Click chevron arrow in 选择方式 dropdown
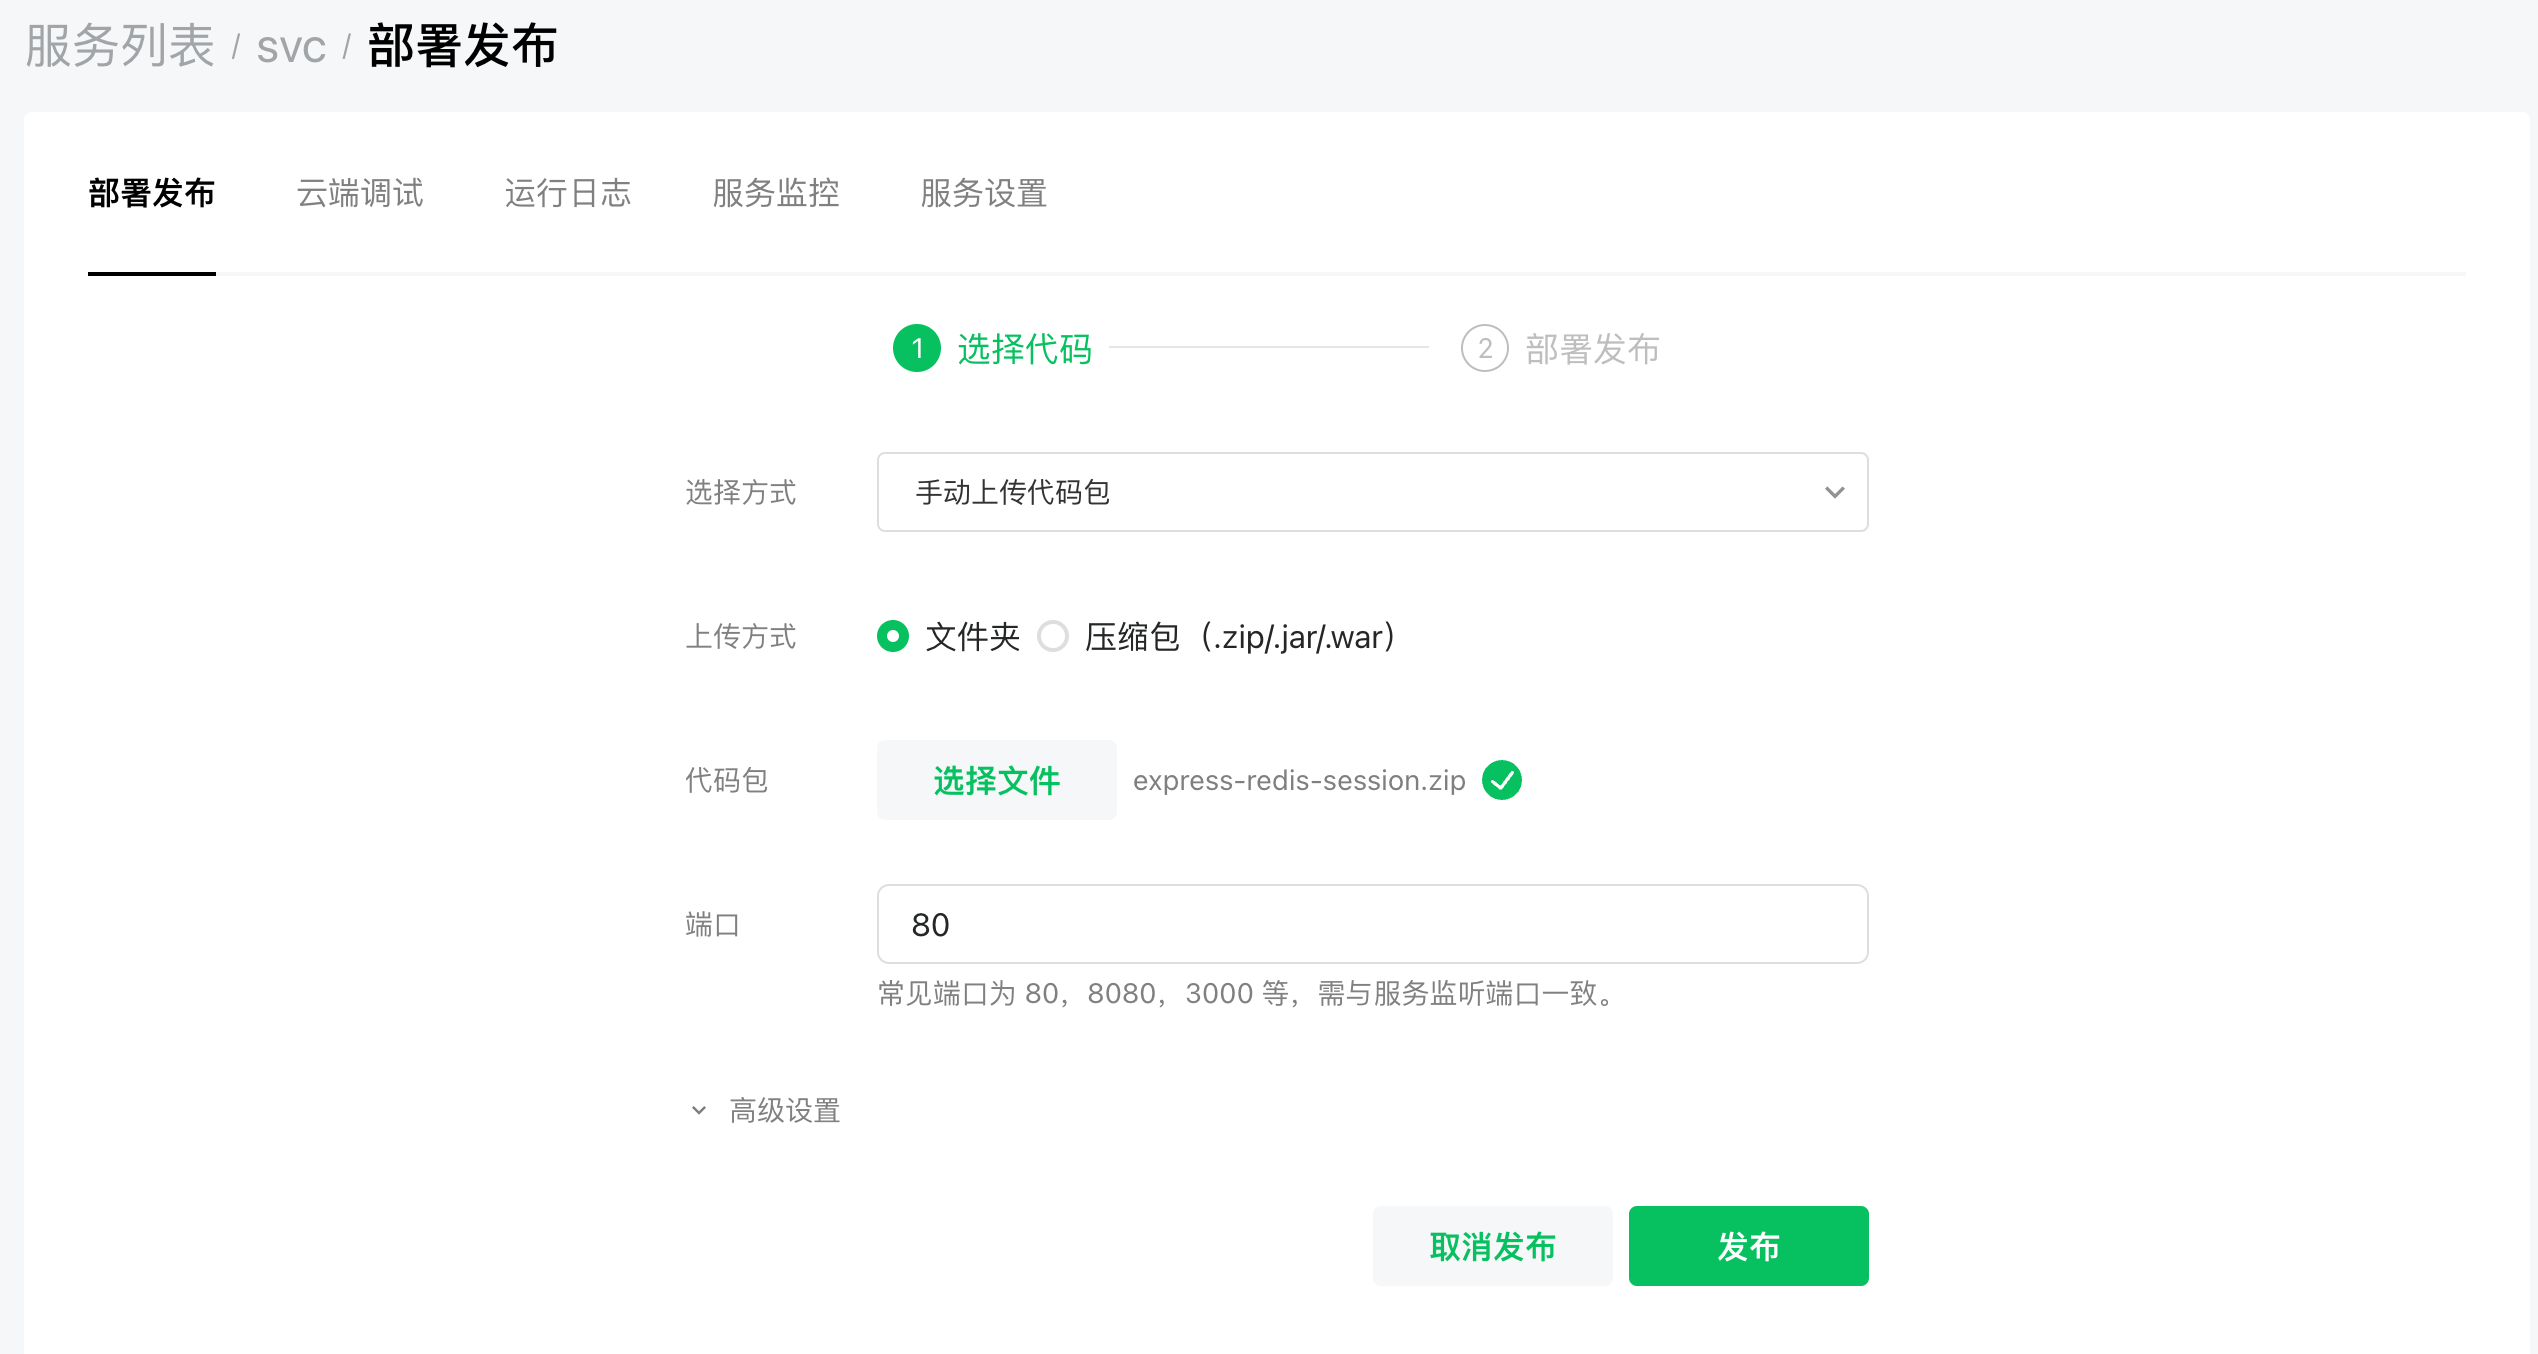Image resolution: width=2538 pixels, height=1354 pixels. 1834,492
